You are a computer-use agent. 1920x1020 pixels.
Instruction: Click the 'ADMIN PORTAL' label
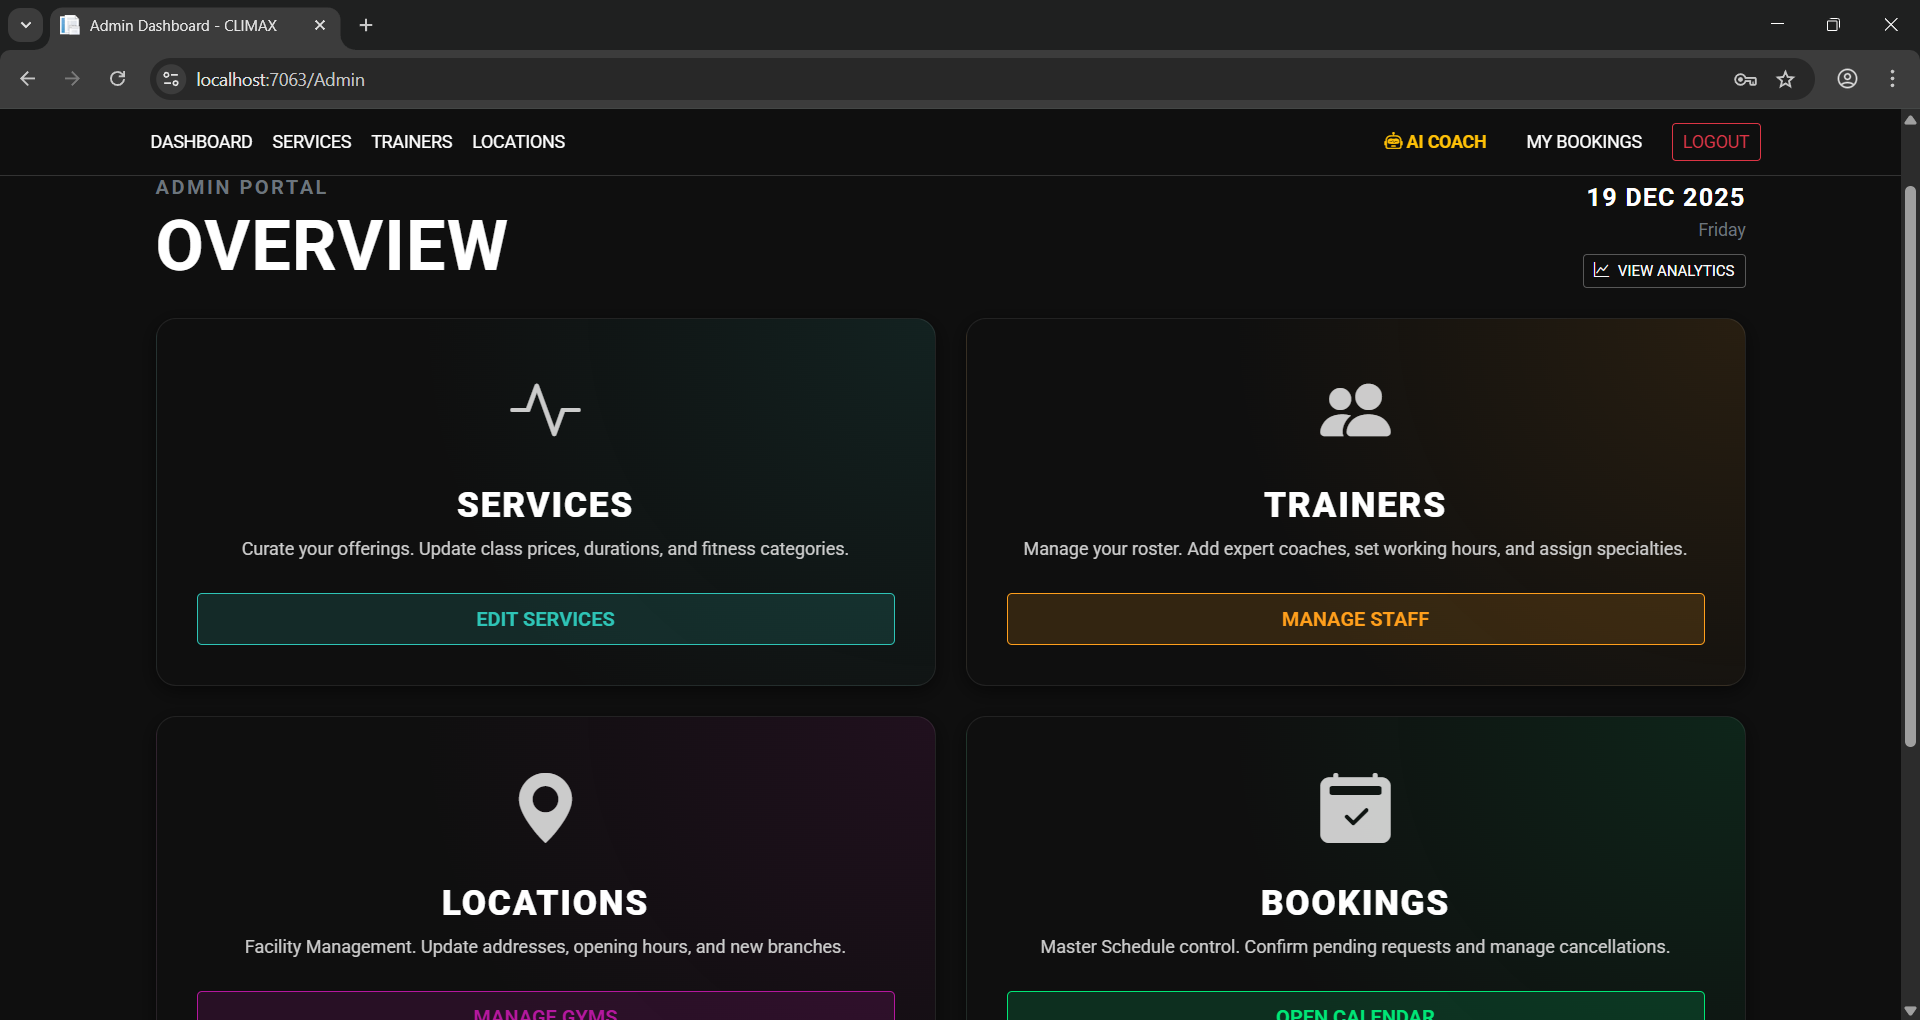[x=241, y=187]
